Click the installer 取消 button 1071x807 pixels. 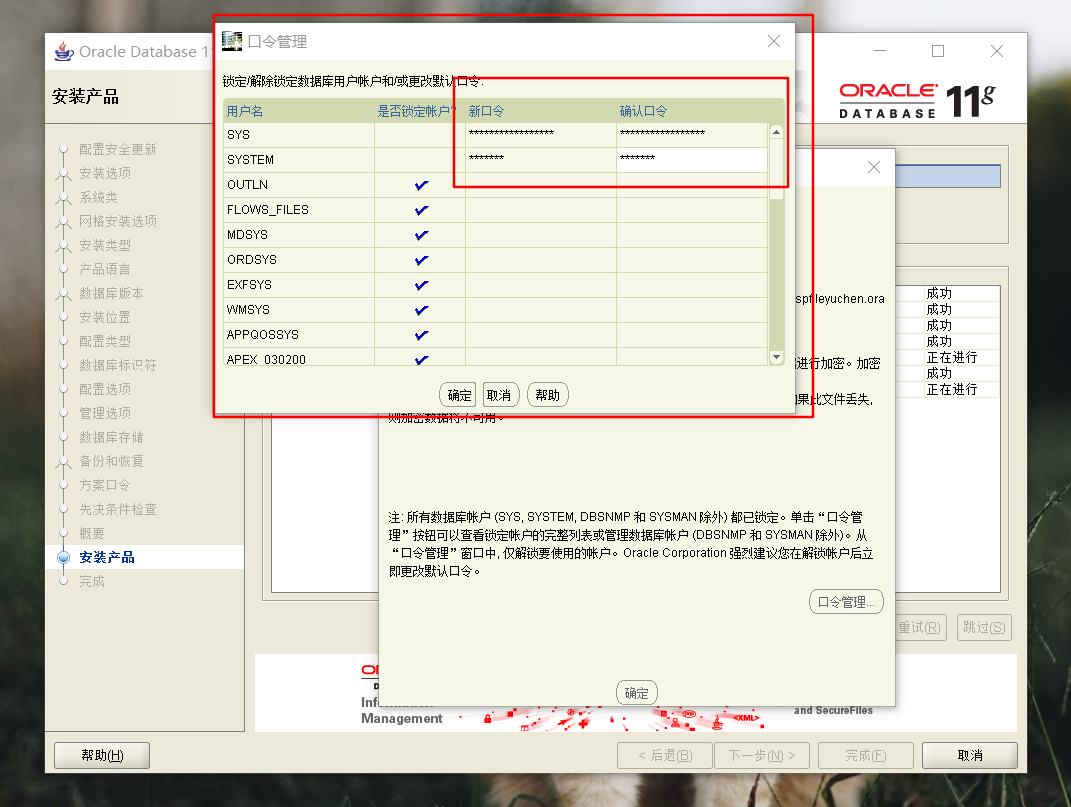coord(969,755)
